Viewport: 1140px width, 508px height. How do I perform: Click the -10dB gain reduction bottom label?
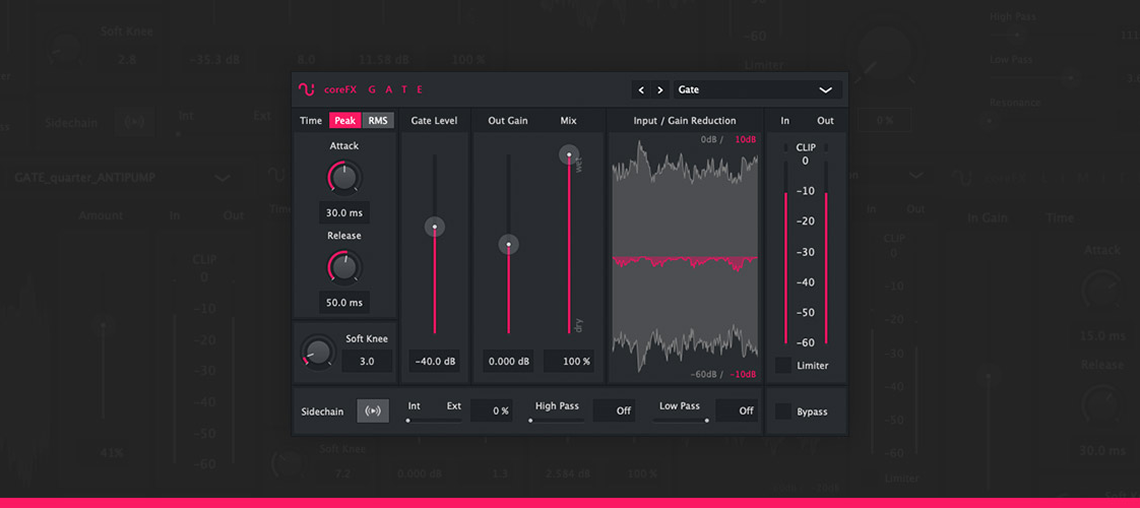click(x=743, y=374)
